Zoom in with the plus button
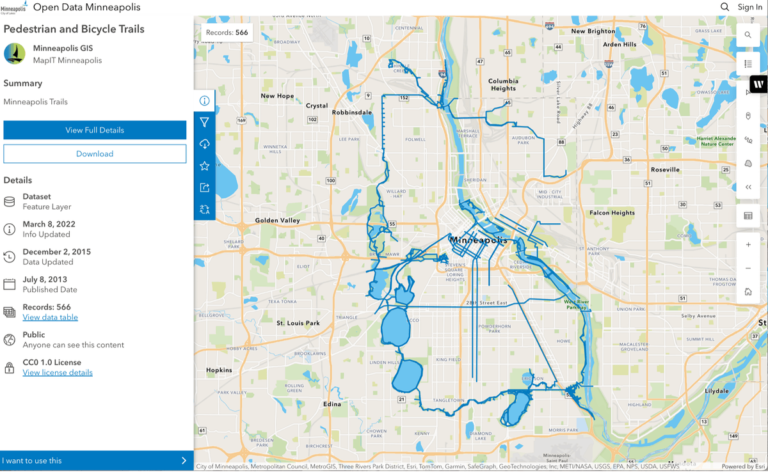768x472 pixels. coord(748,244)
